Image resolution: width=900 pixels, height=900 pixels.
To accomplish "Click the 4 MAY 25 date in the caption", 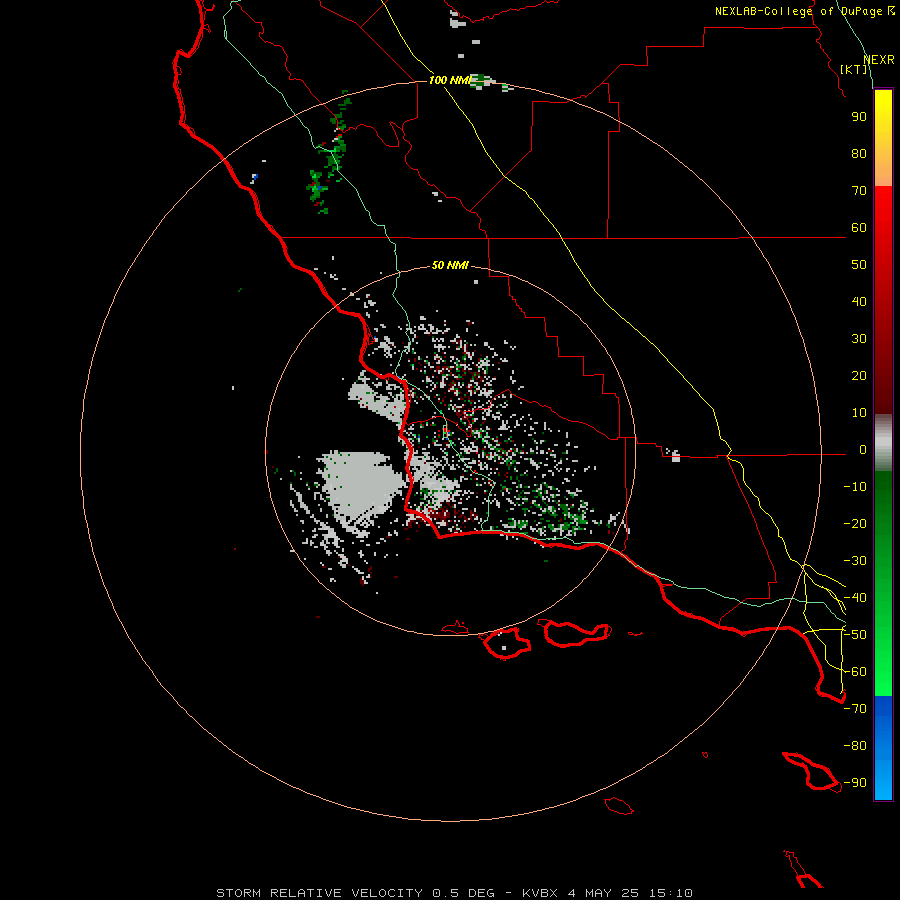I will (x=604, y=893).
